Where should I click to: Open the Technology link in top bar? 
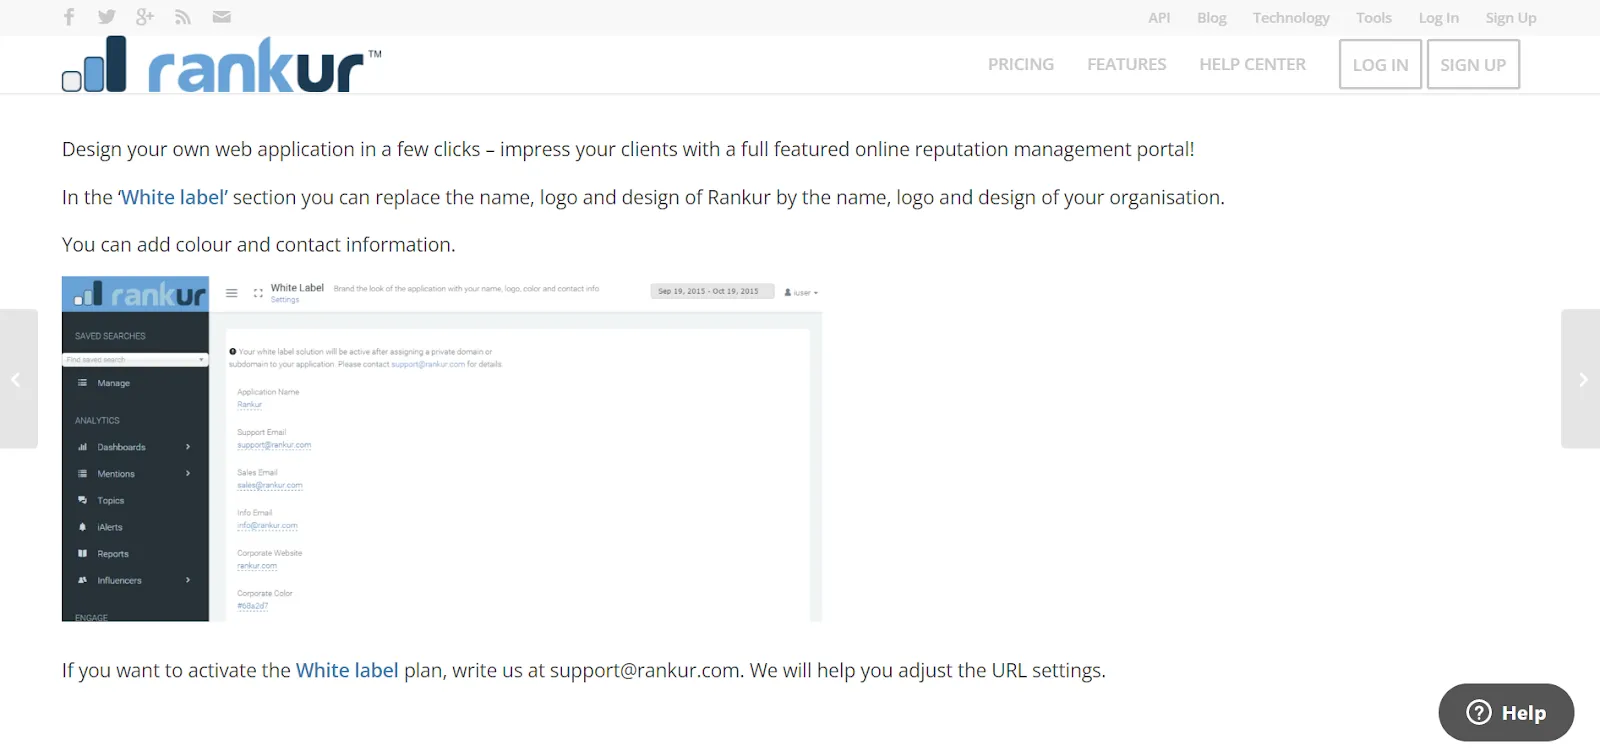click(x=1291, y=18)
